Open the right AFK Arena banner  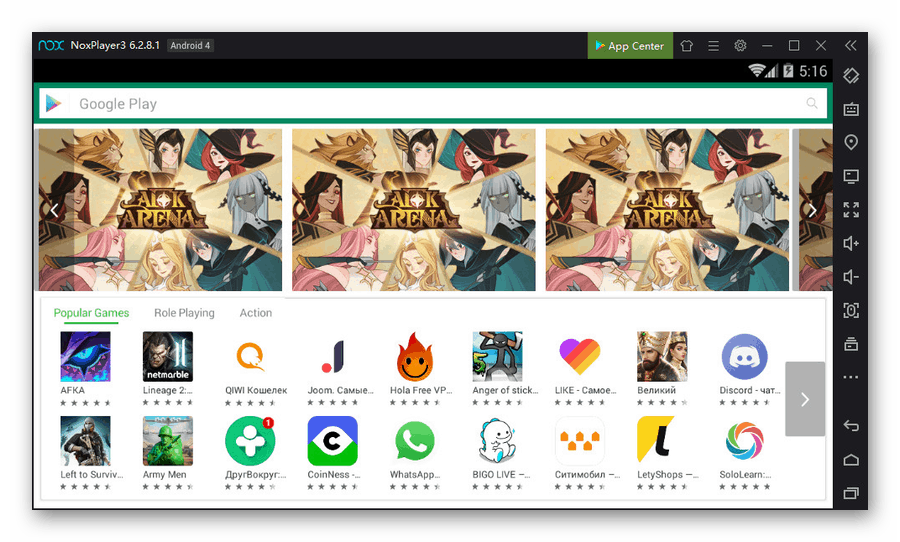coord(668,210)
